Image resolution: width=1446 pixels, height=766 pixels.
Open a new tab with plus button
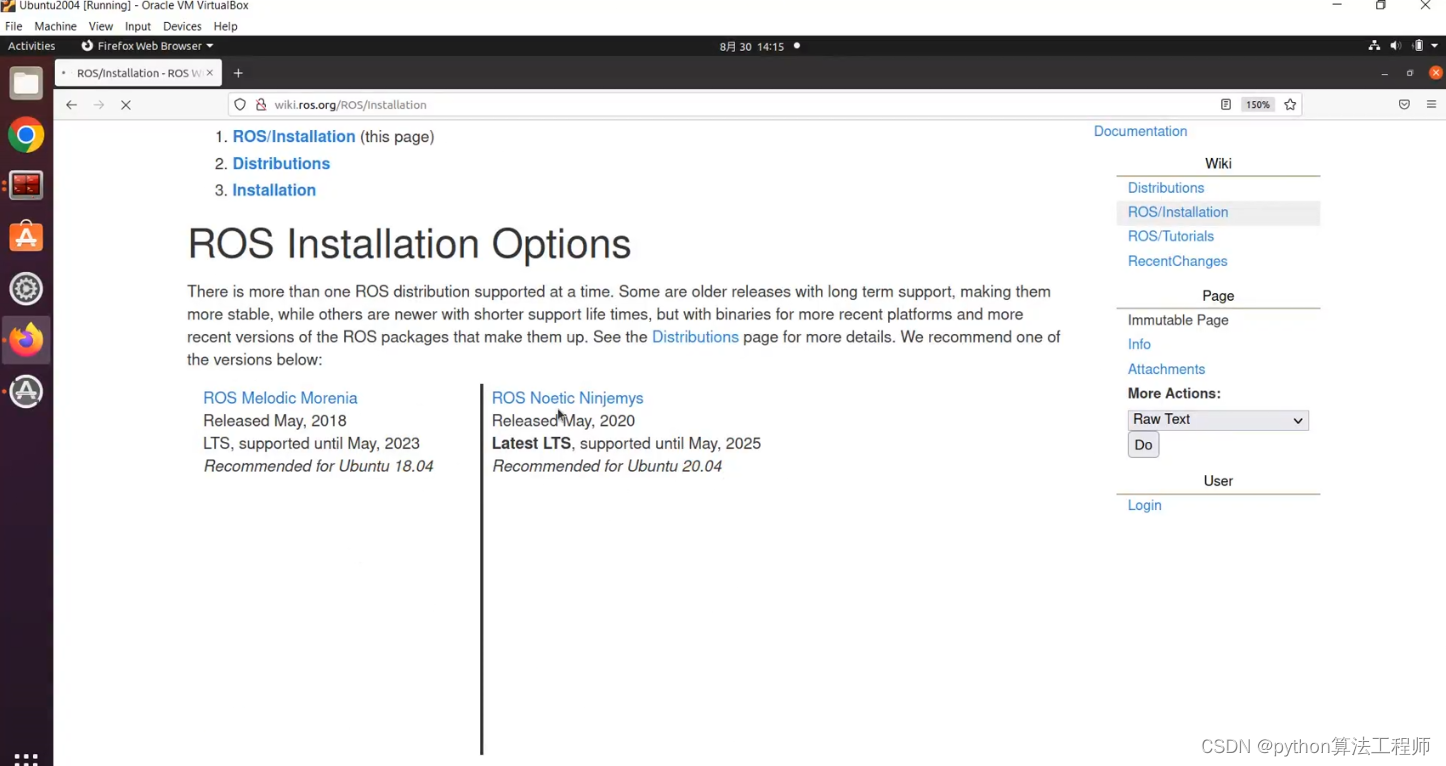(x=238, y=73)
